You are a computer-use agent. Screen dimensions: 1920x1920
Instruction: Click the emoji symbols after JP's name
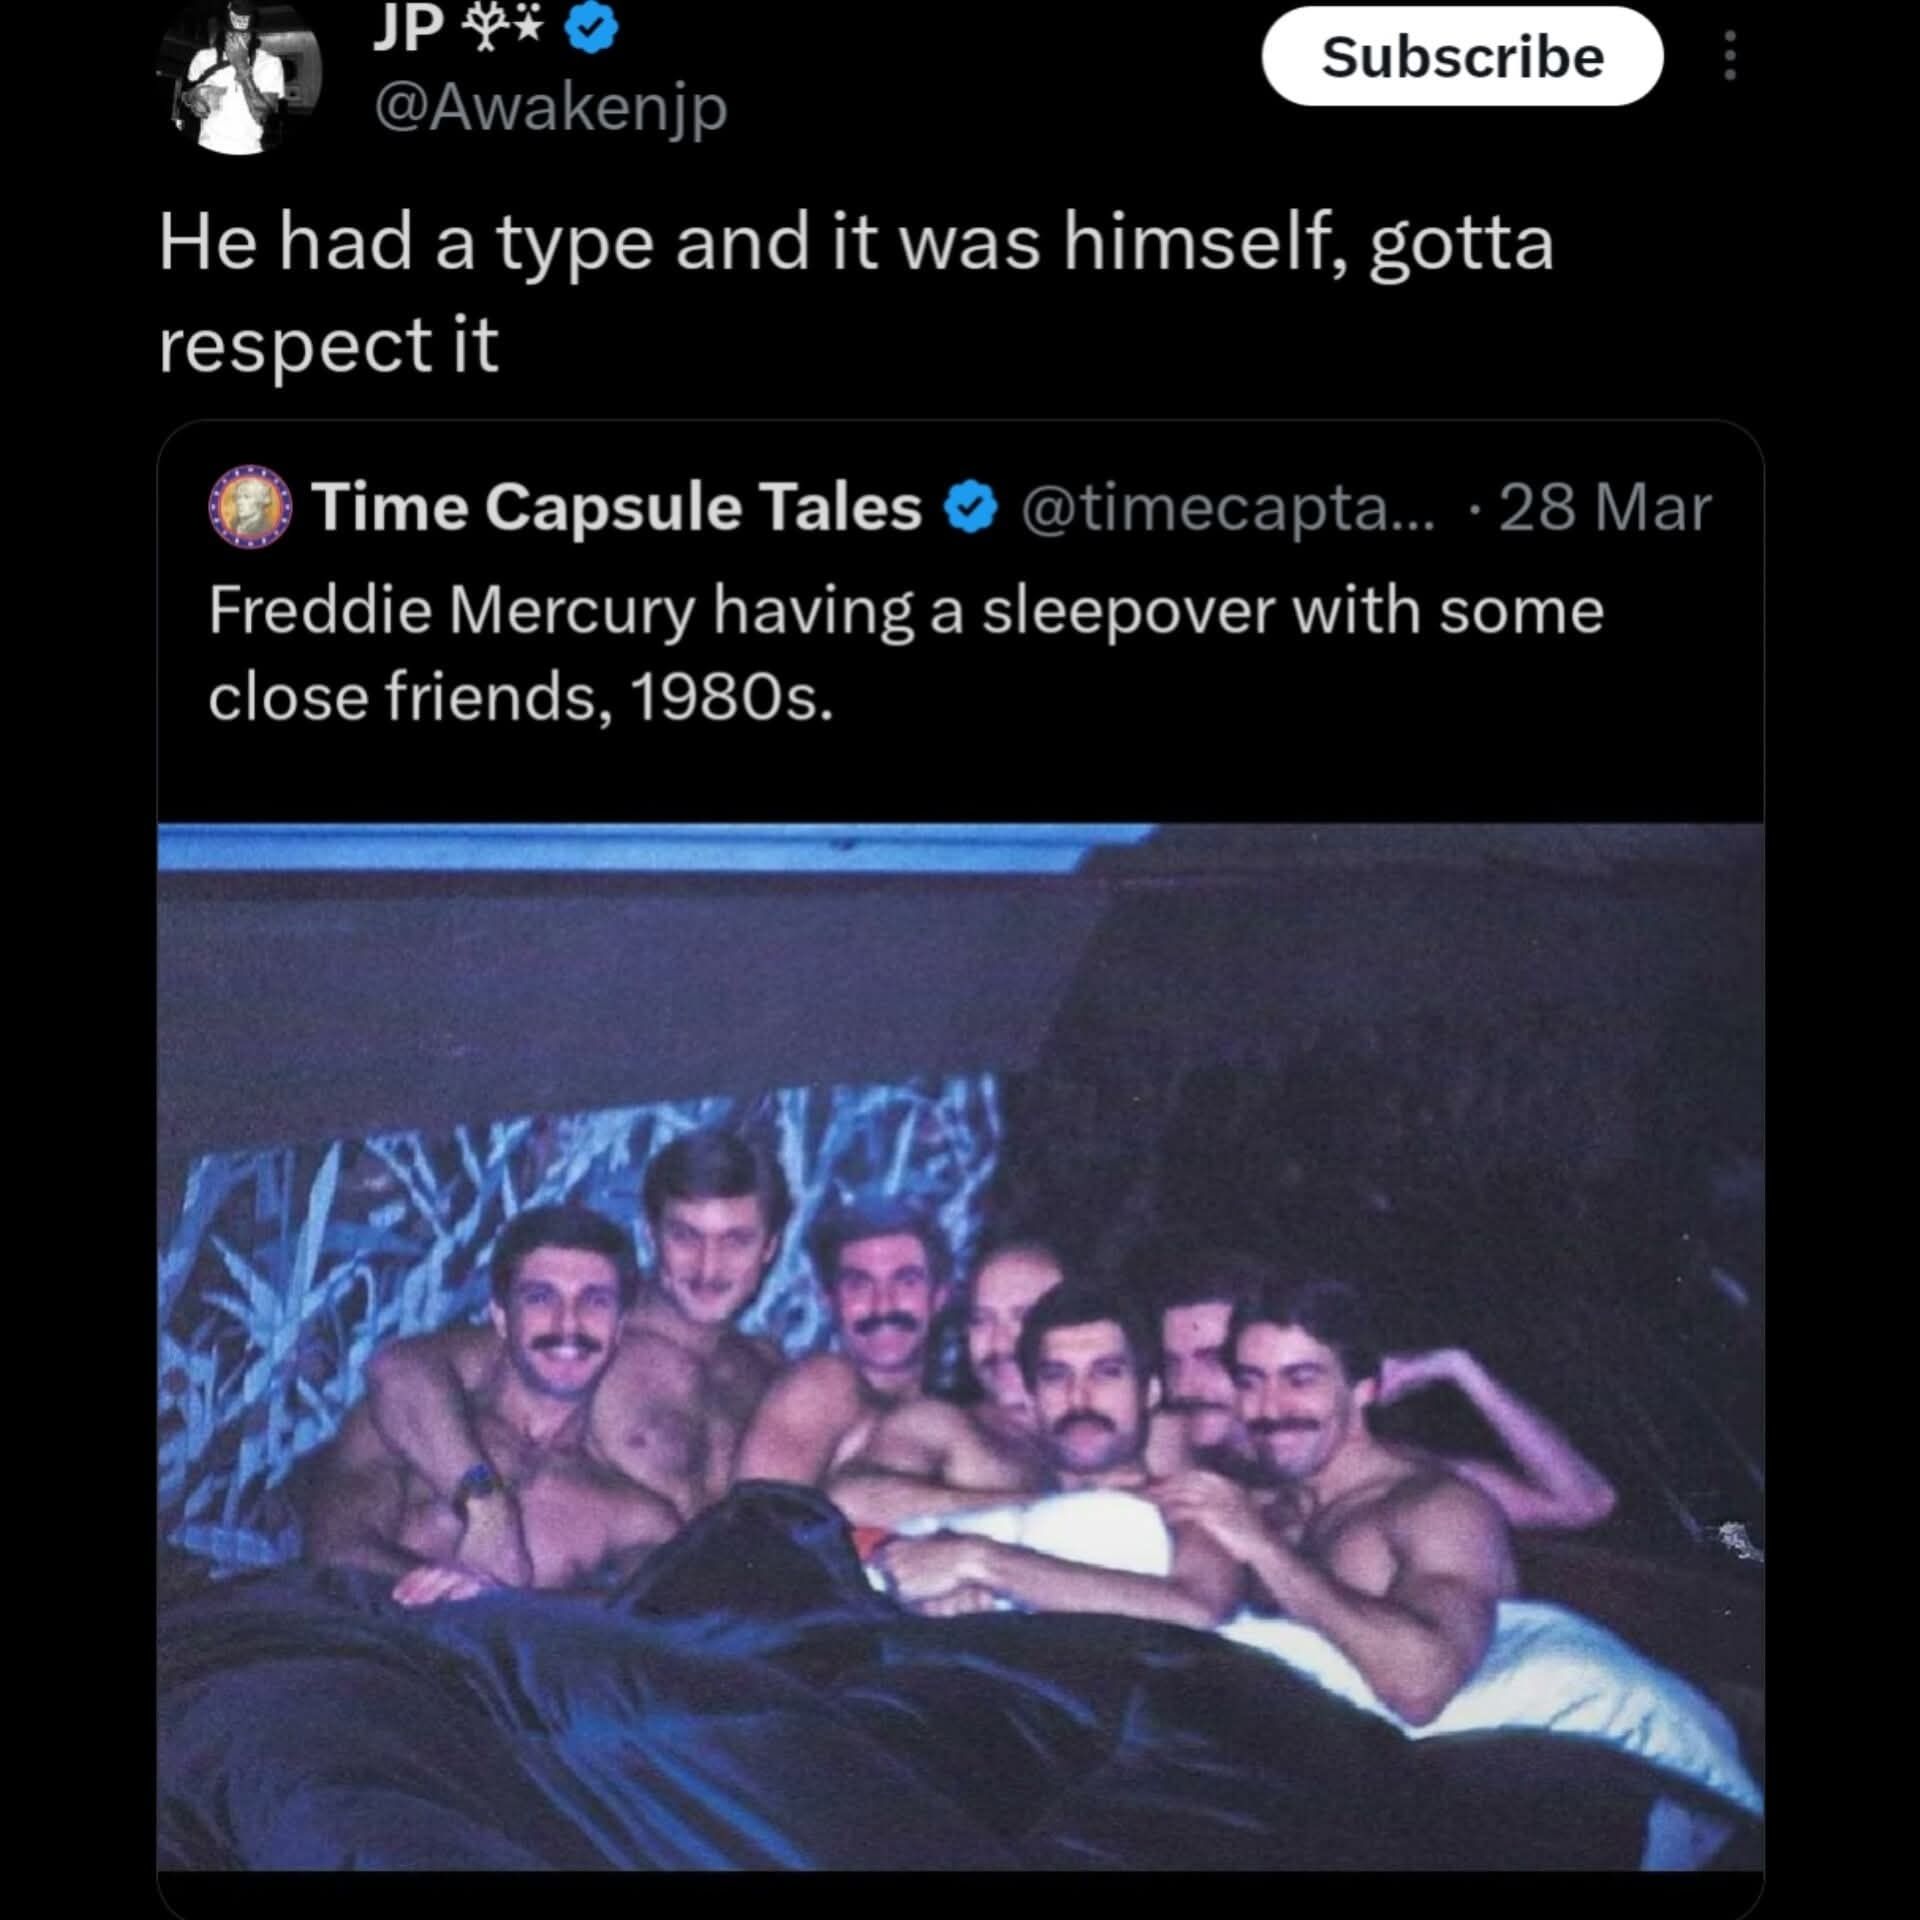[x=501, y=28]
